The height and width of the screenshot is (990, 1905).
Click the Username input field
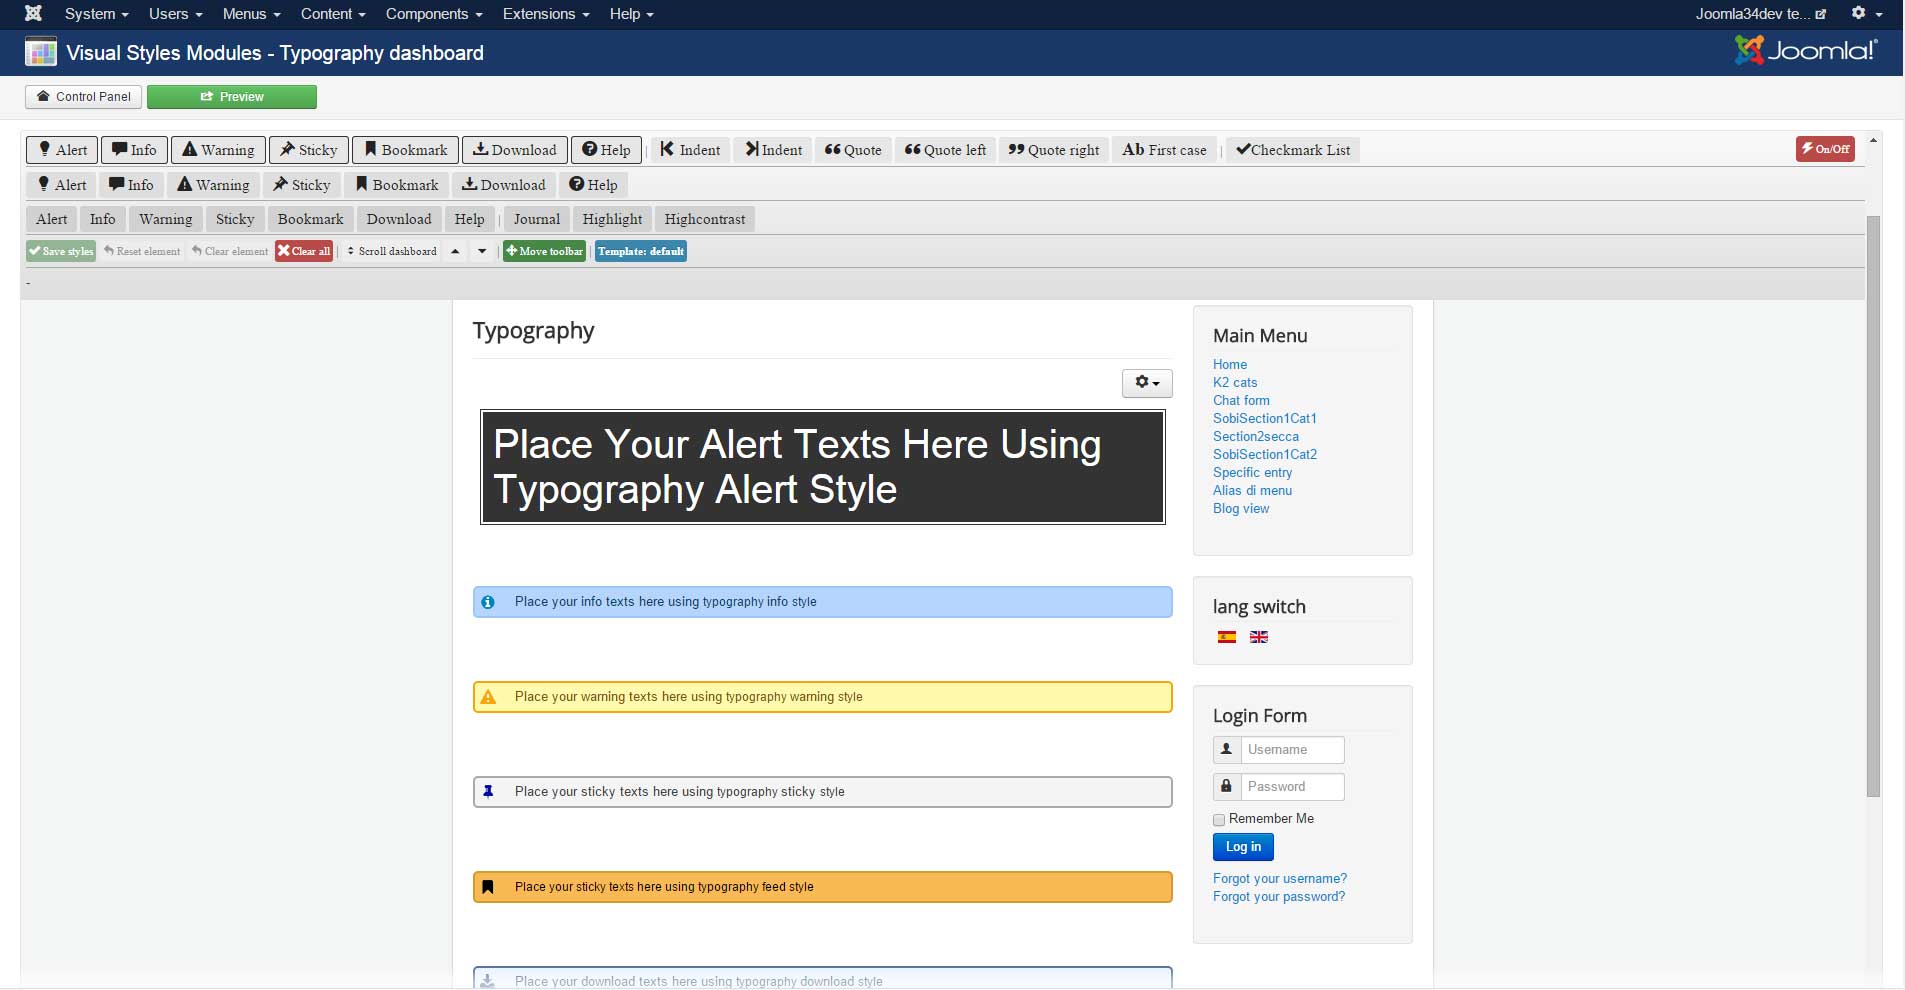point(1292,750)
